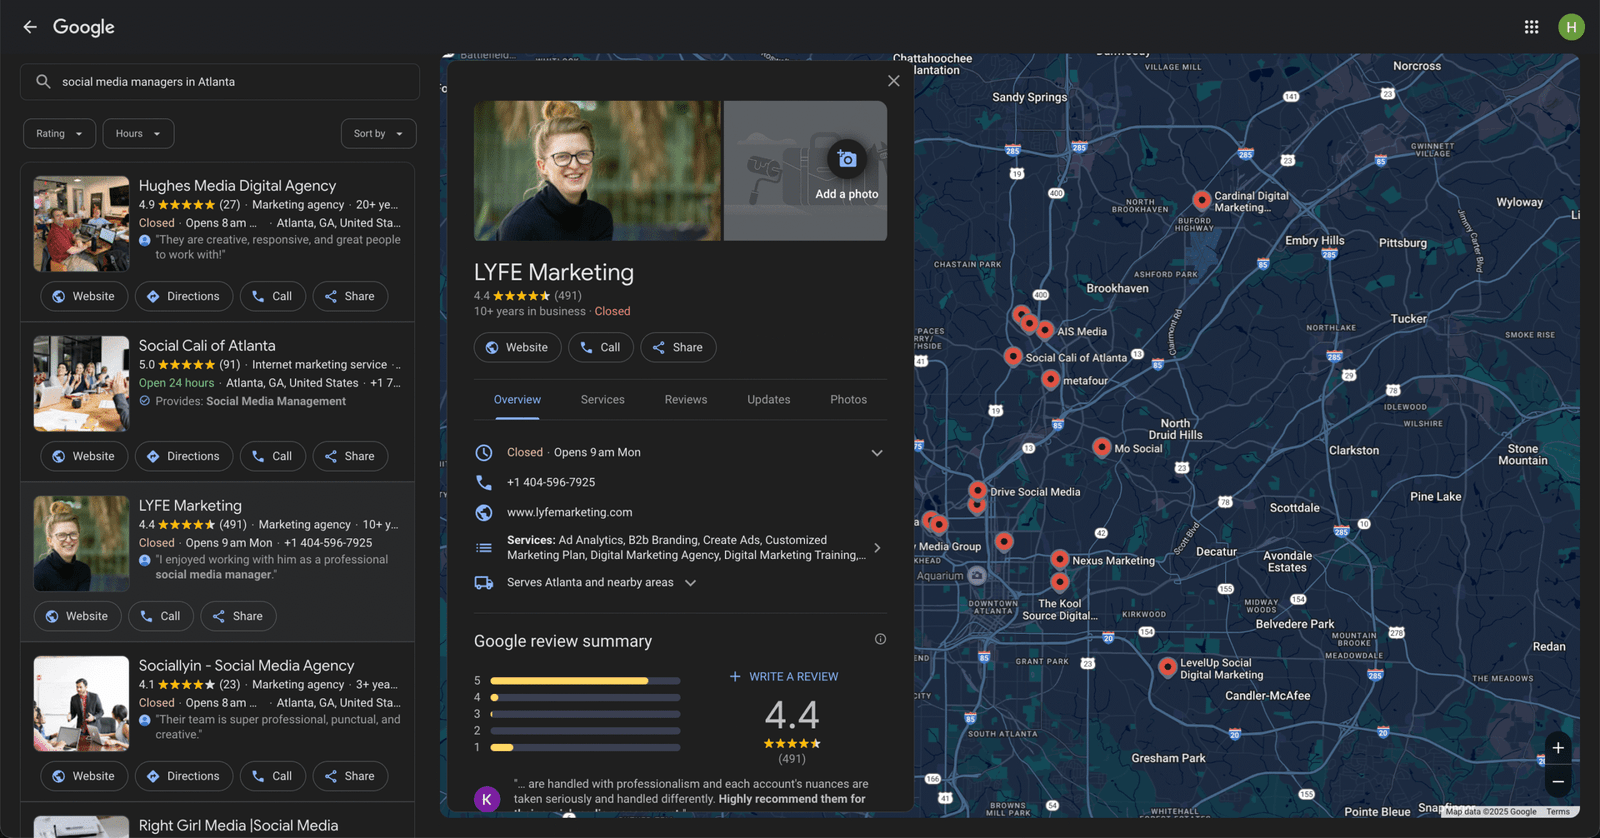Image resolution: width=1600 pixels, height=838 pixels.
Task: Switch to the Services tab
Action: point(603,400)
